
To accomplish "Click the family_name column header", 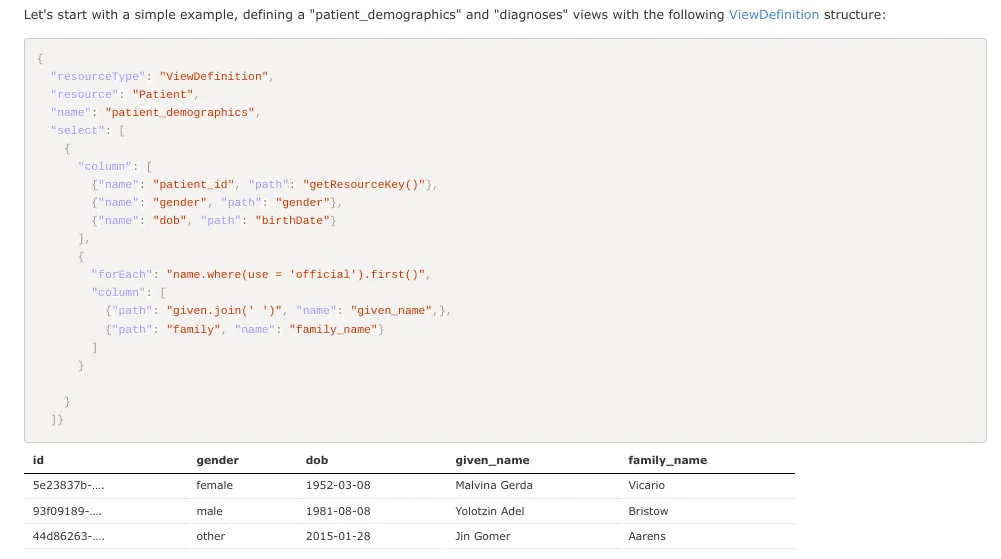I will tap(667, 460).
